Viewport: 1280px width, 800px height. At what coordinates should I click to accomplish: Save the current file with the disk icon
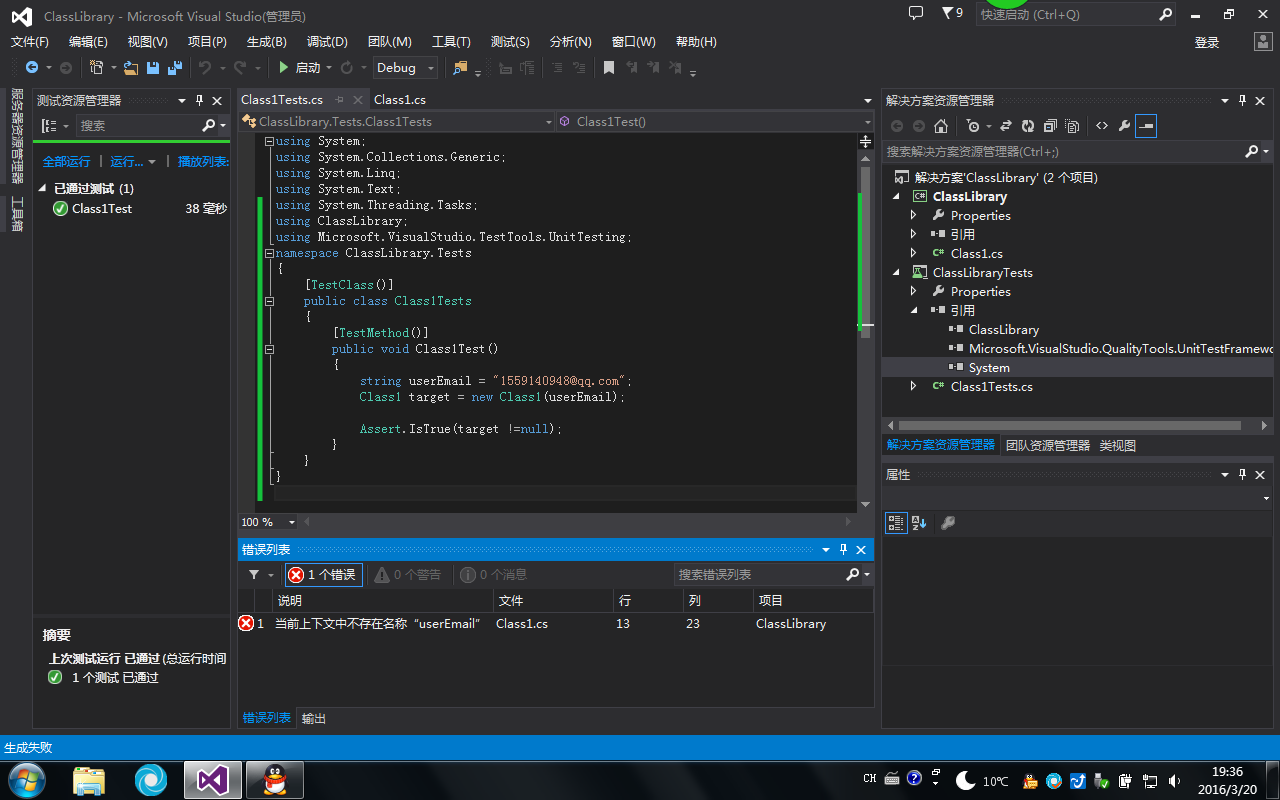(153, 68)
